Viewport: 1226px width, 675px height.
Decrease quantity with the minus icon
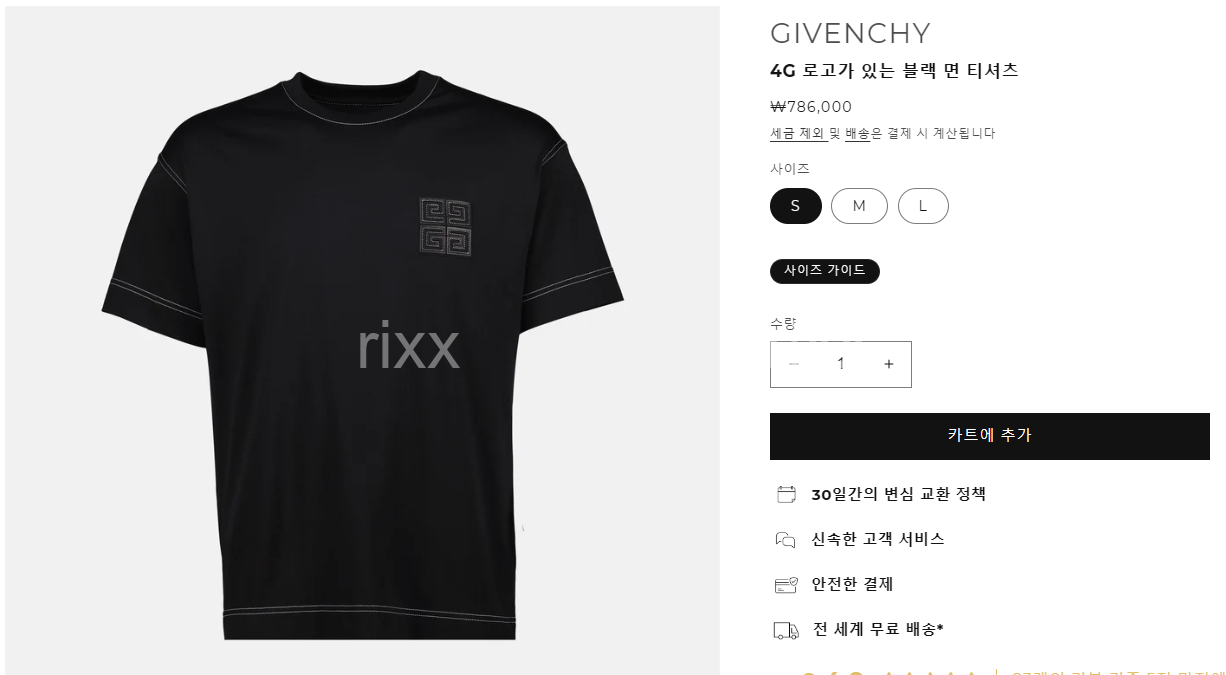(x=794, y=364)
